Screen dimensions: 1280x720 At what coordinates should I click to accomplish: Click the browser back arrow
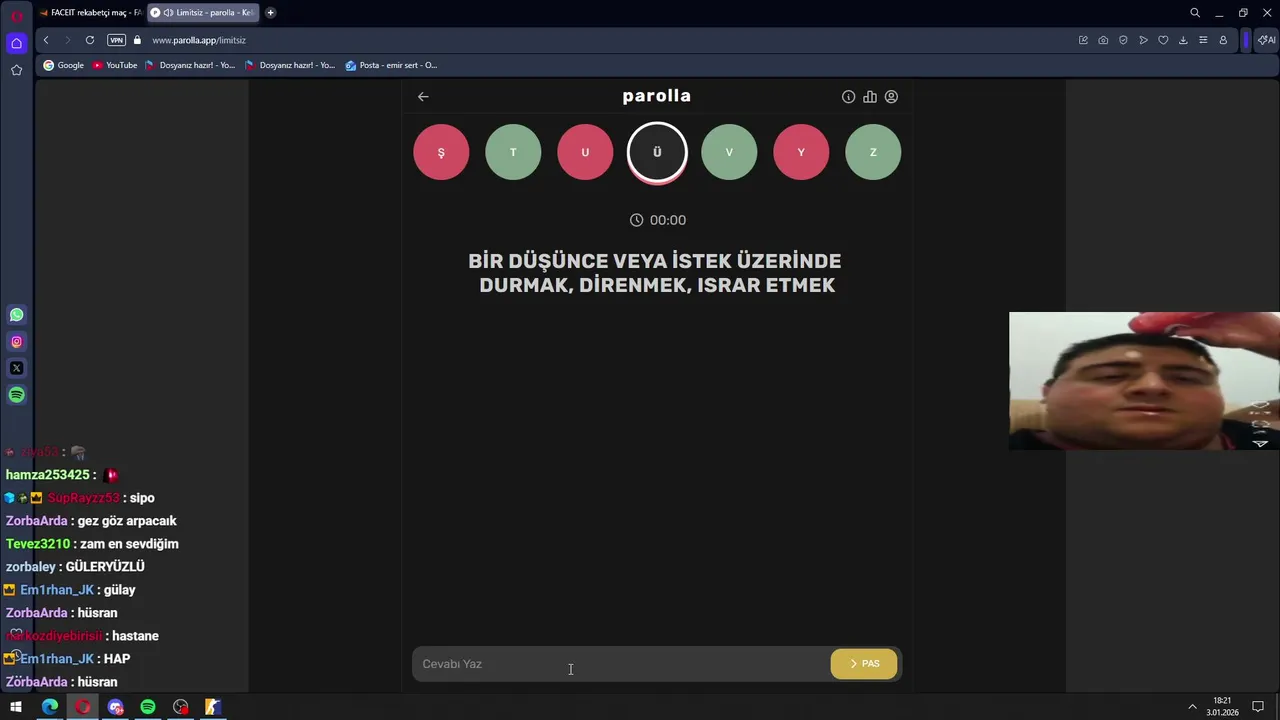pyautogui.click(x=46, y=40)
